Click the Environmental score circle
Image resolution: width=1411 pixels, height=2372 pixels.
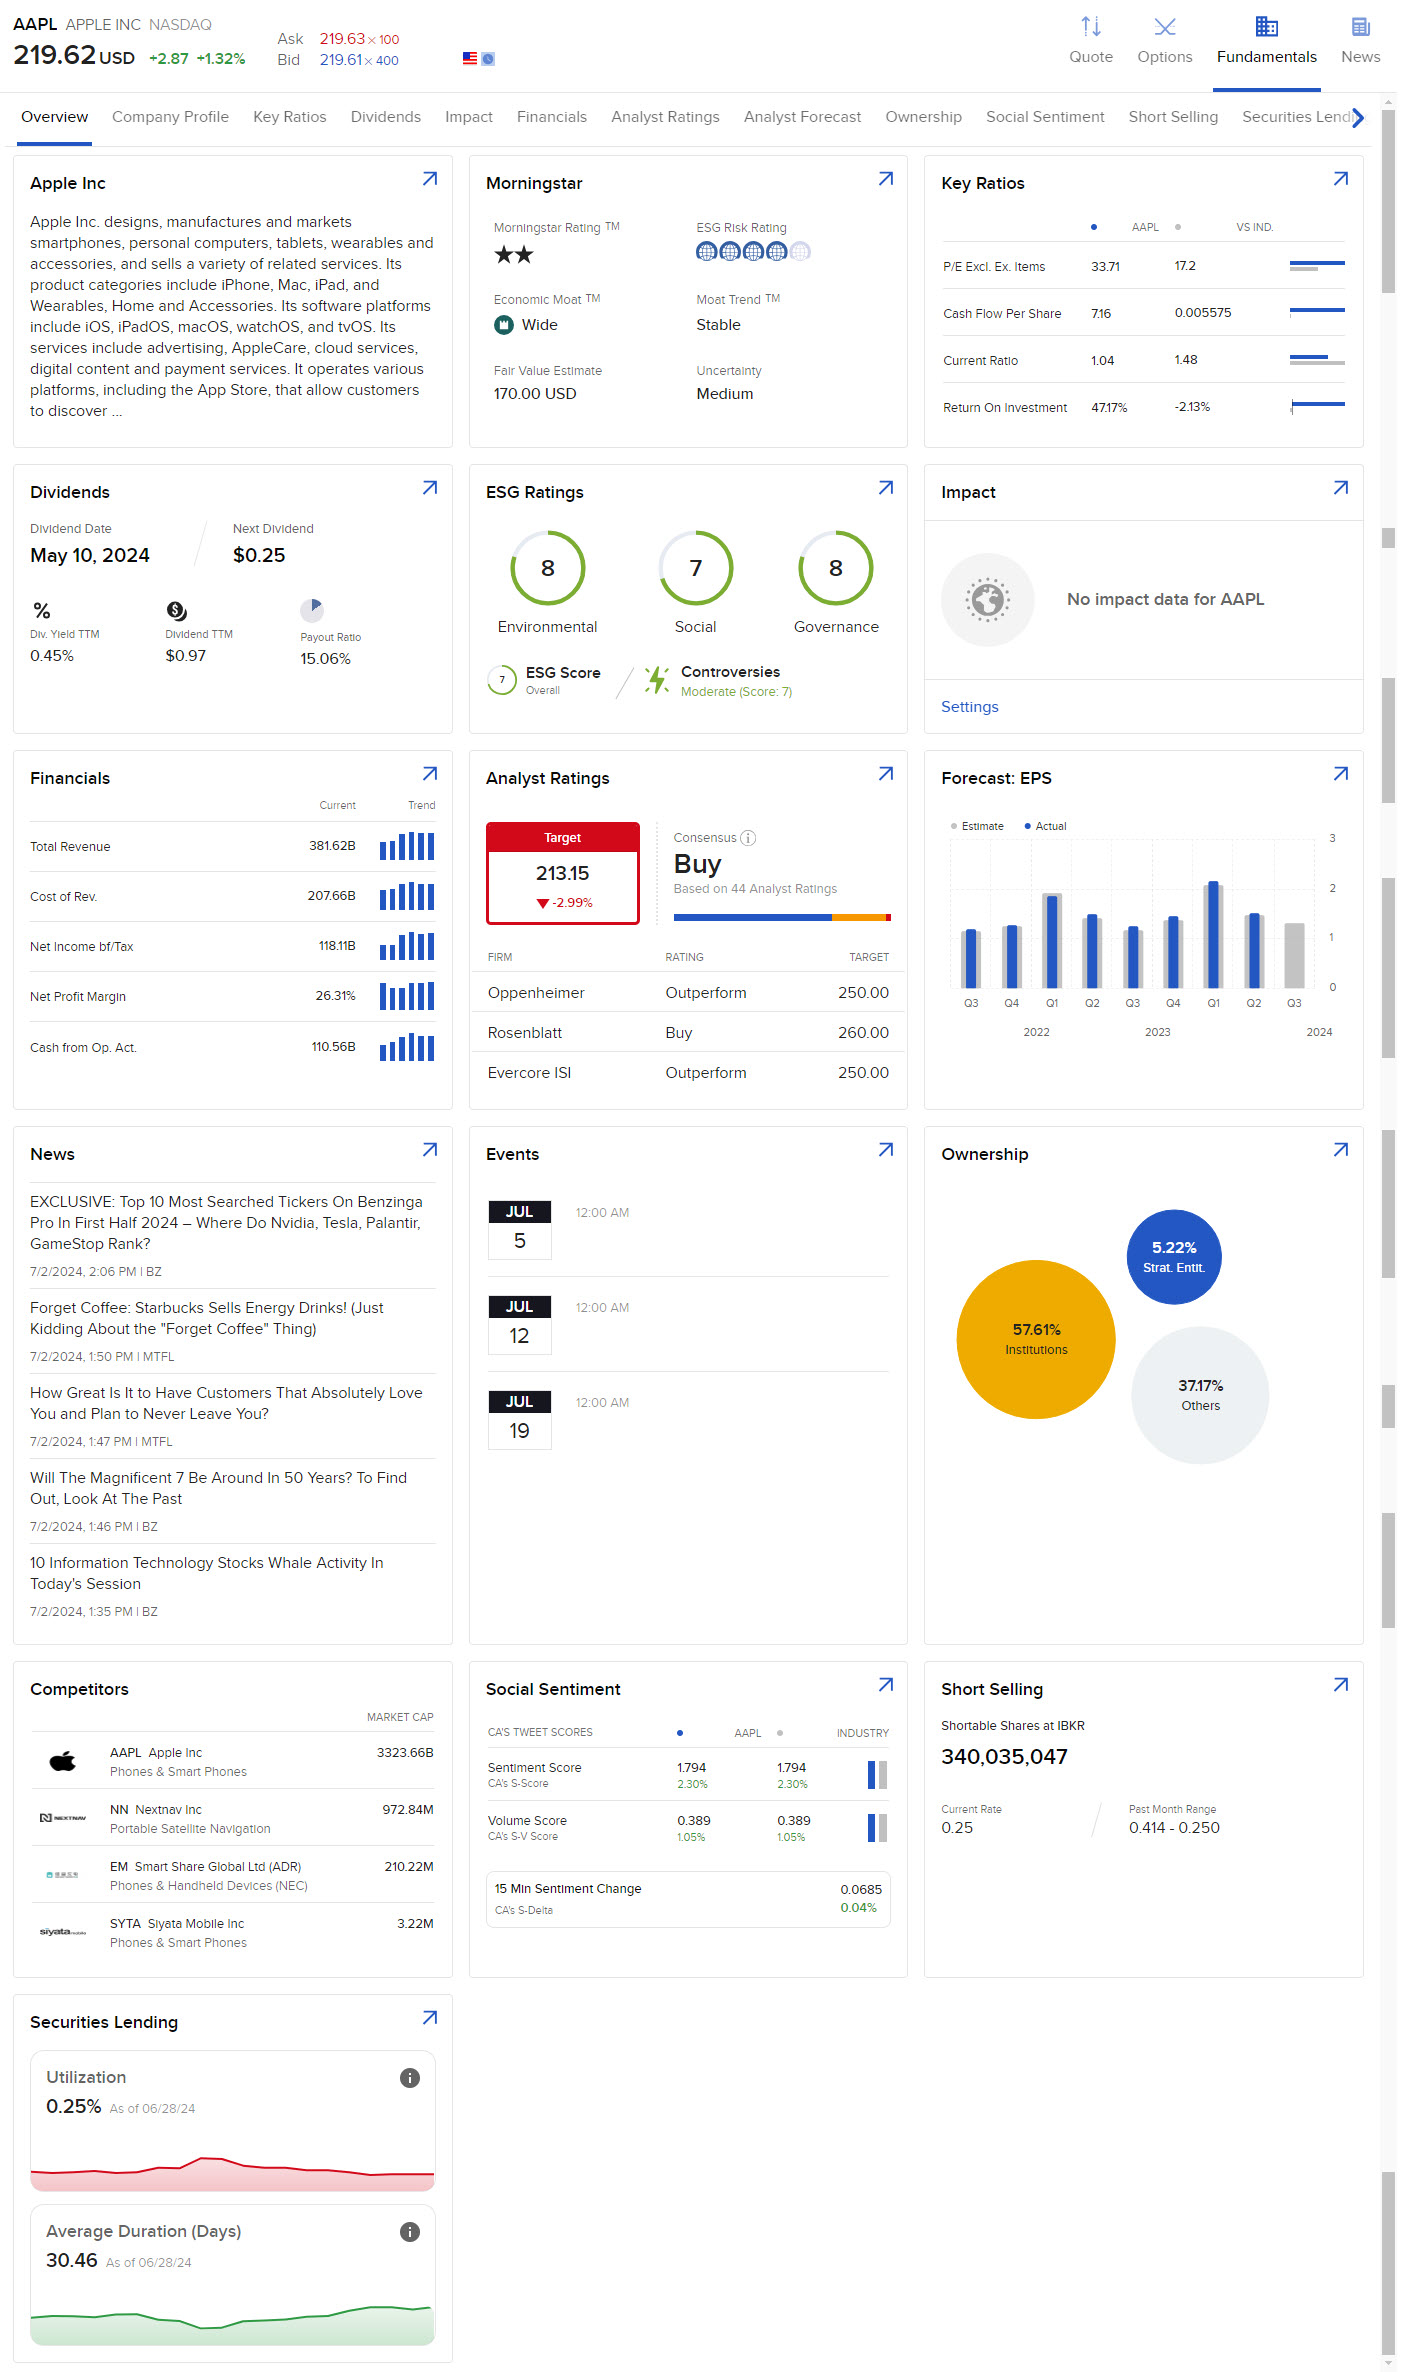point(547,568)
